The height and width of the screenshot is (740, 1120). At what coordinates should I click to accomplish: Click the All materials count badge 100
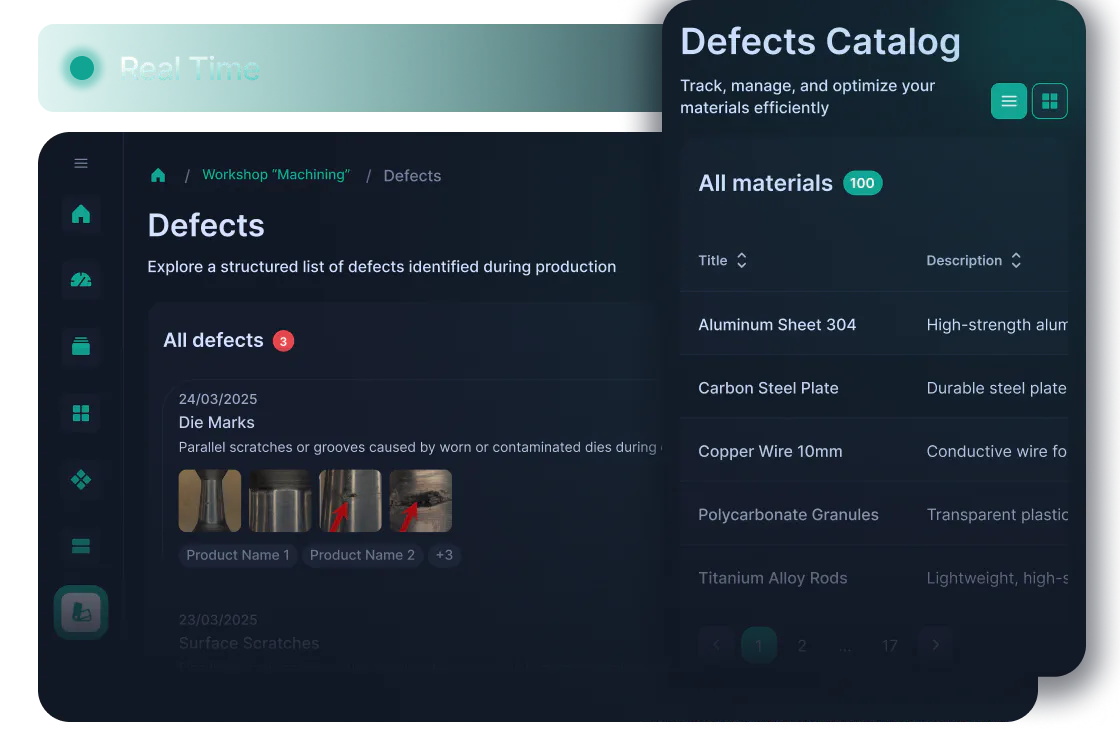862,183
